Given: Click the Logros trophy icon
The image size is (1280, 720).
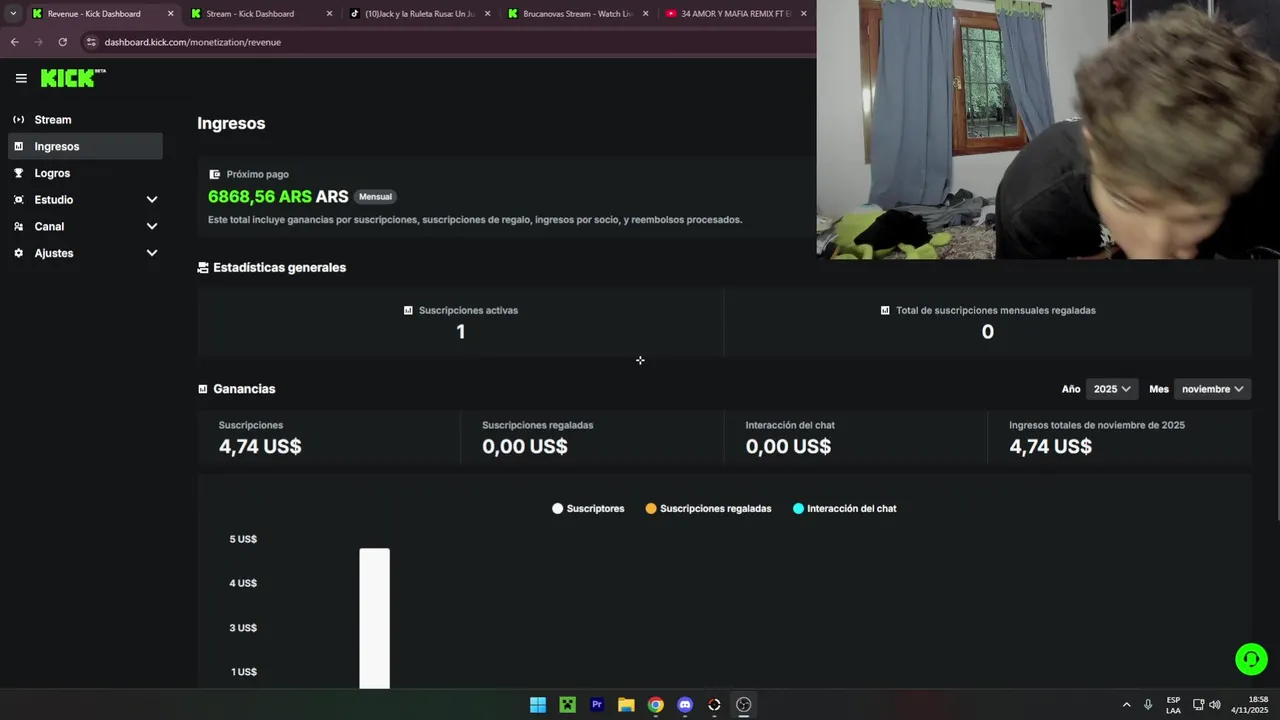Looking at the screenshot, I should [18, 173].
